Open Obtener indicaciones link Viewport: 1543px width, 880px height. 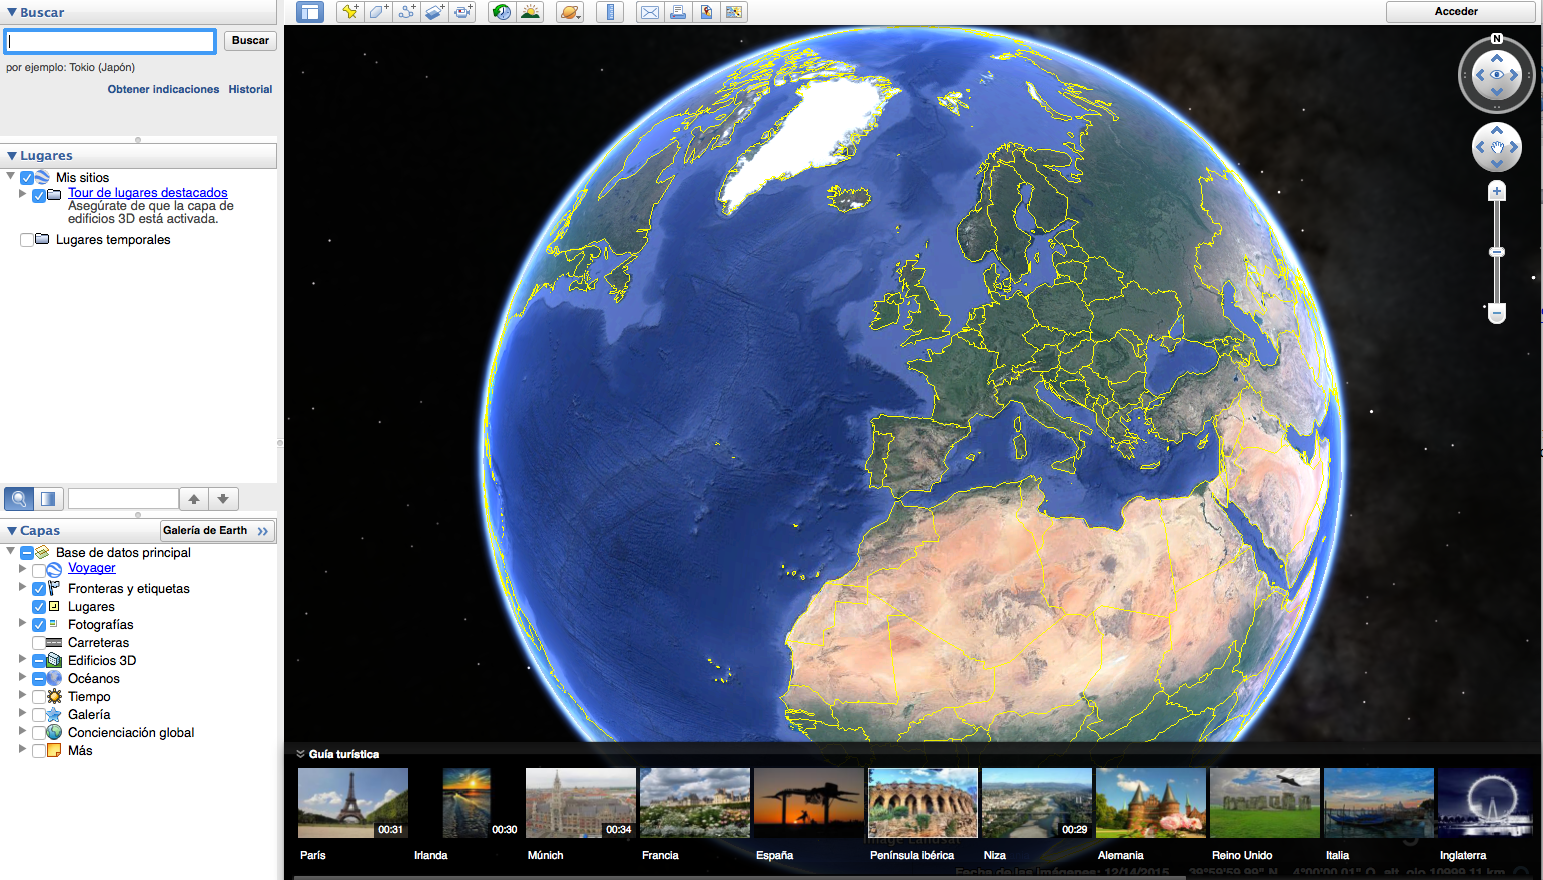(x=163, y=89)
